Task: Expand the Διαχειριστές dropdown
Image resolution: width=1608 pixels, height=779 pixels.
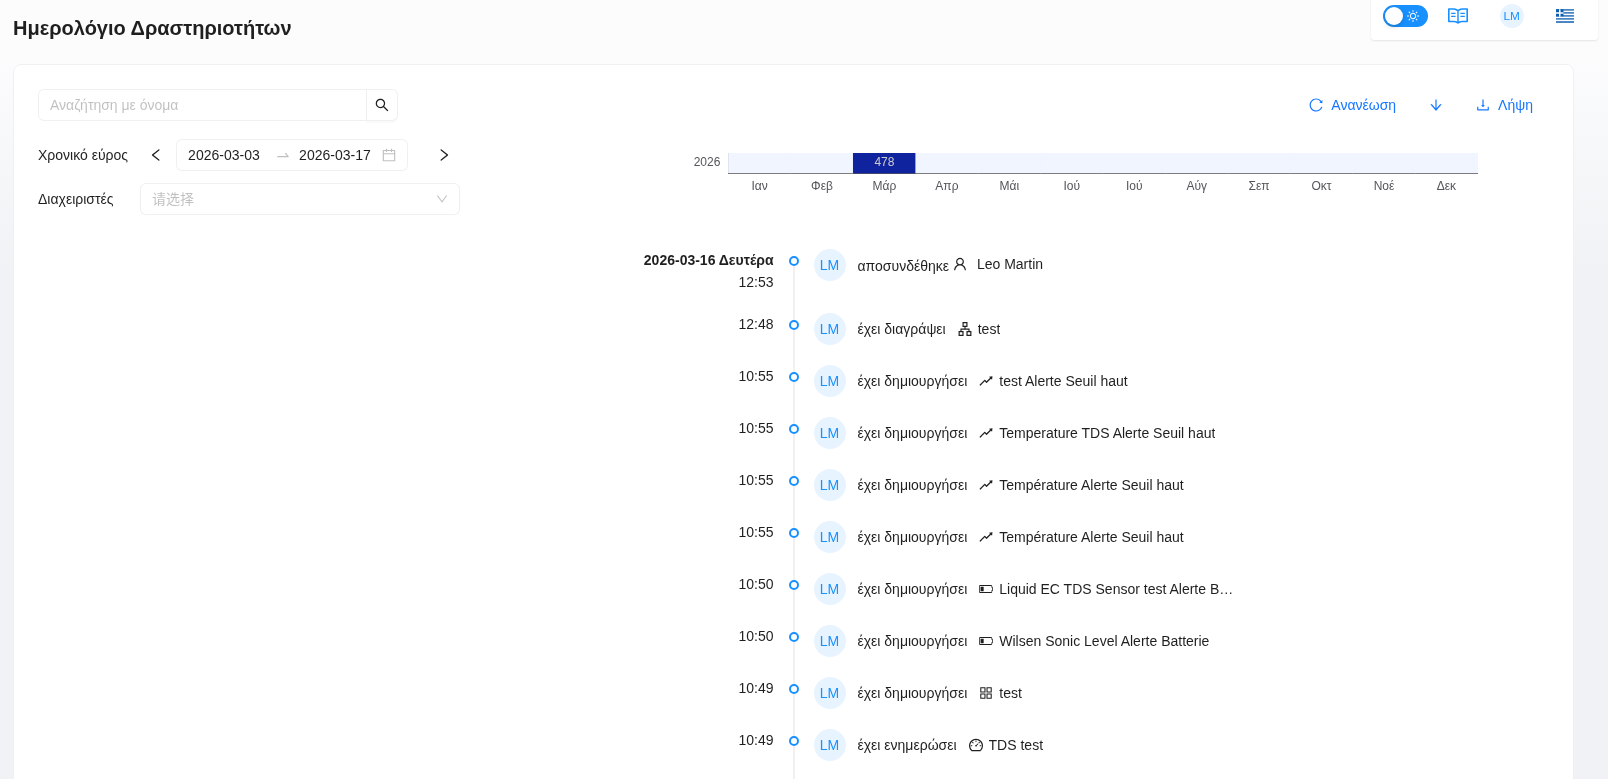Action: pos(299,199)
